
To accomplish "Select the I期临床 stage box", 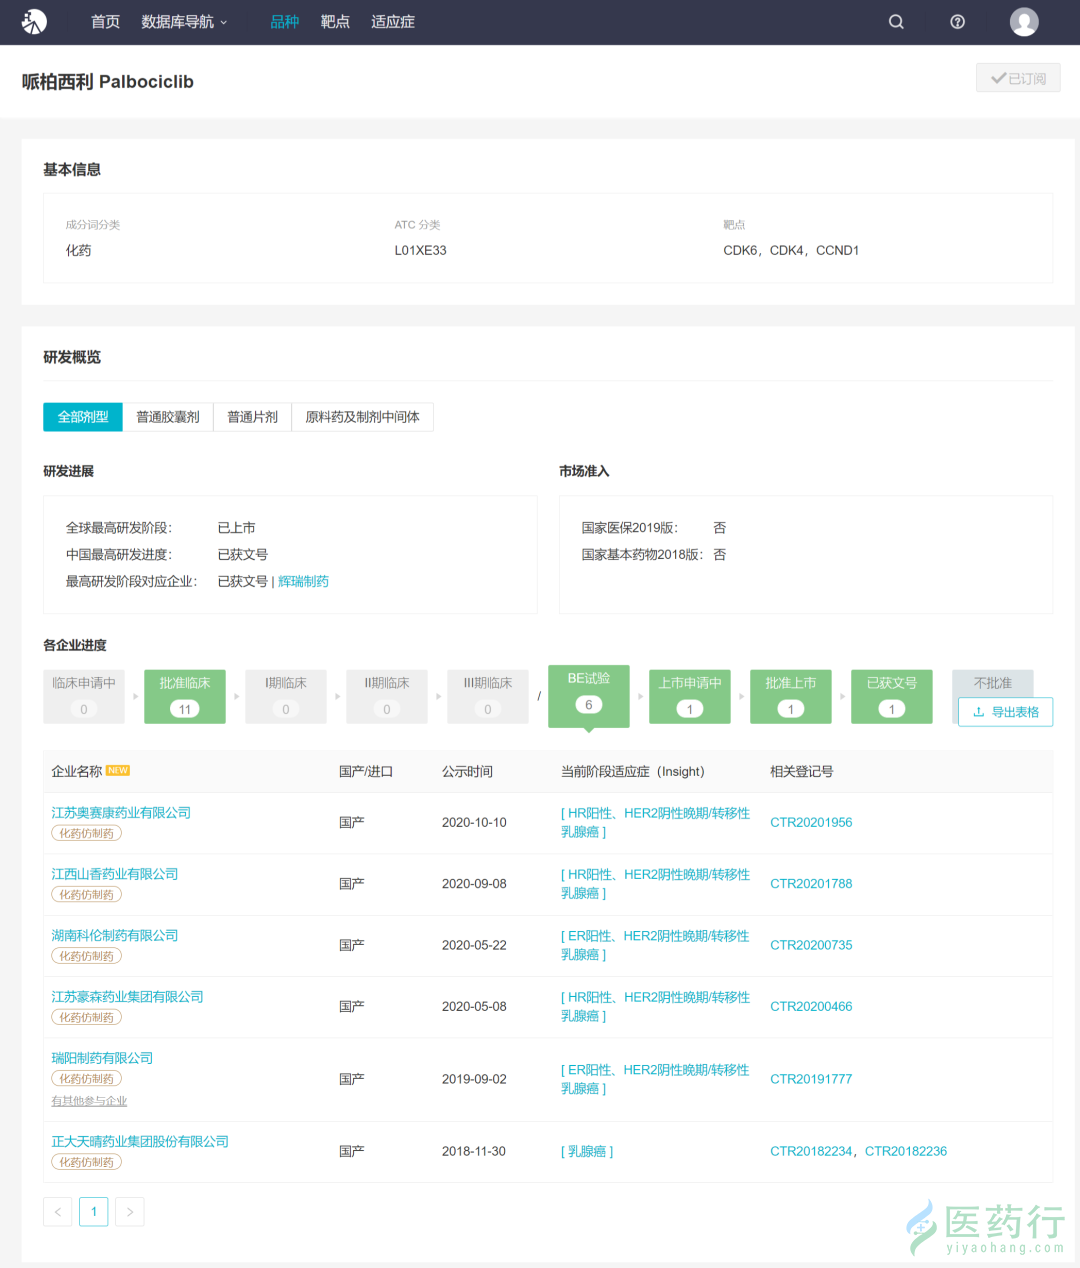I will [286, 696].
